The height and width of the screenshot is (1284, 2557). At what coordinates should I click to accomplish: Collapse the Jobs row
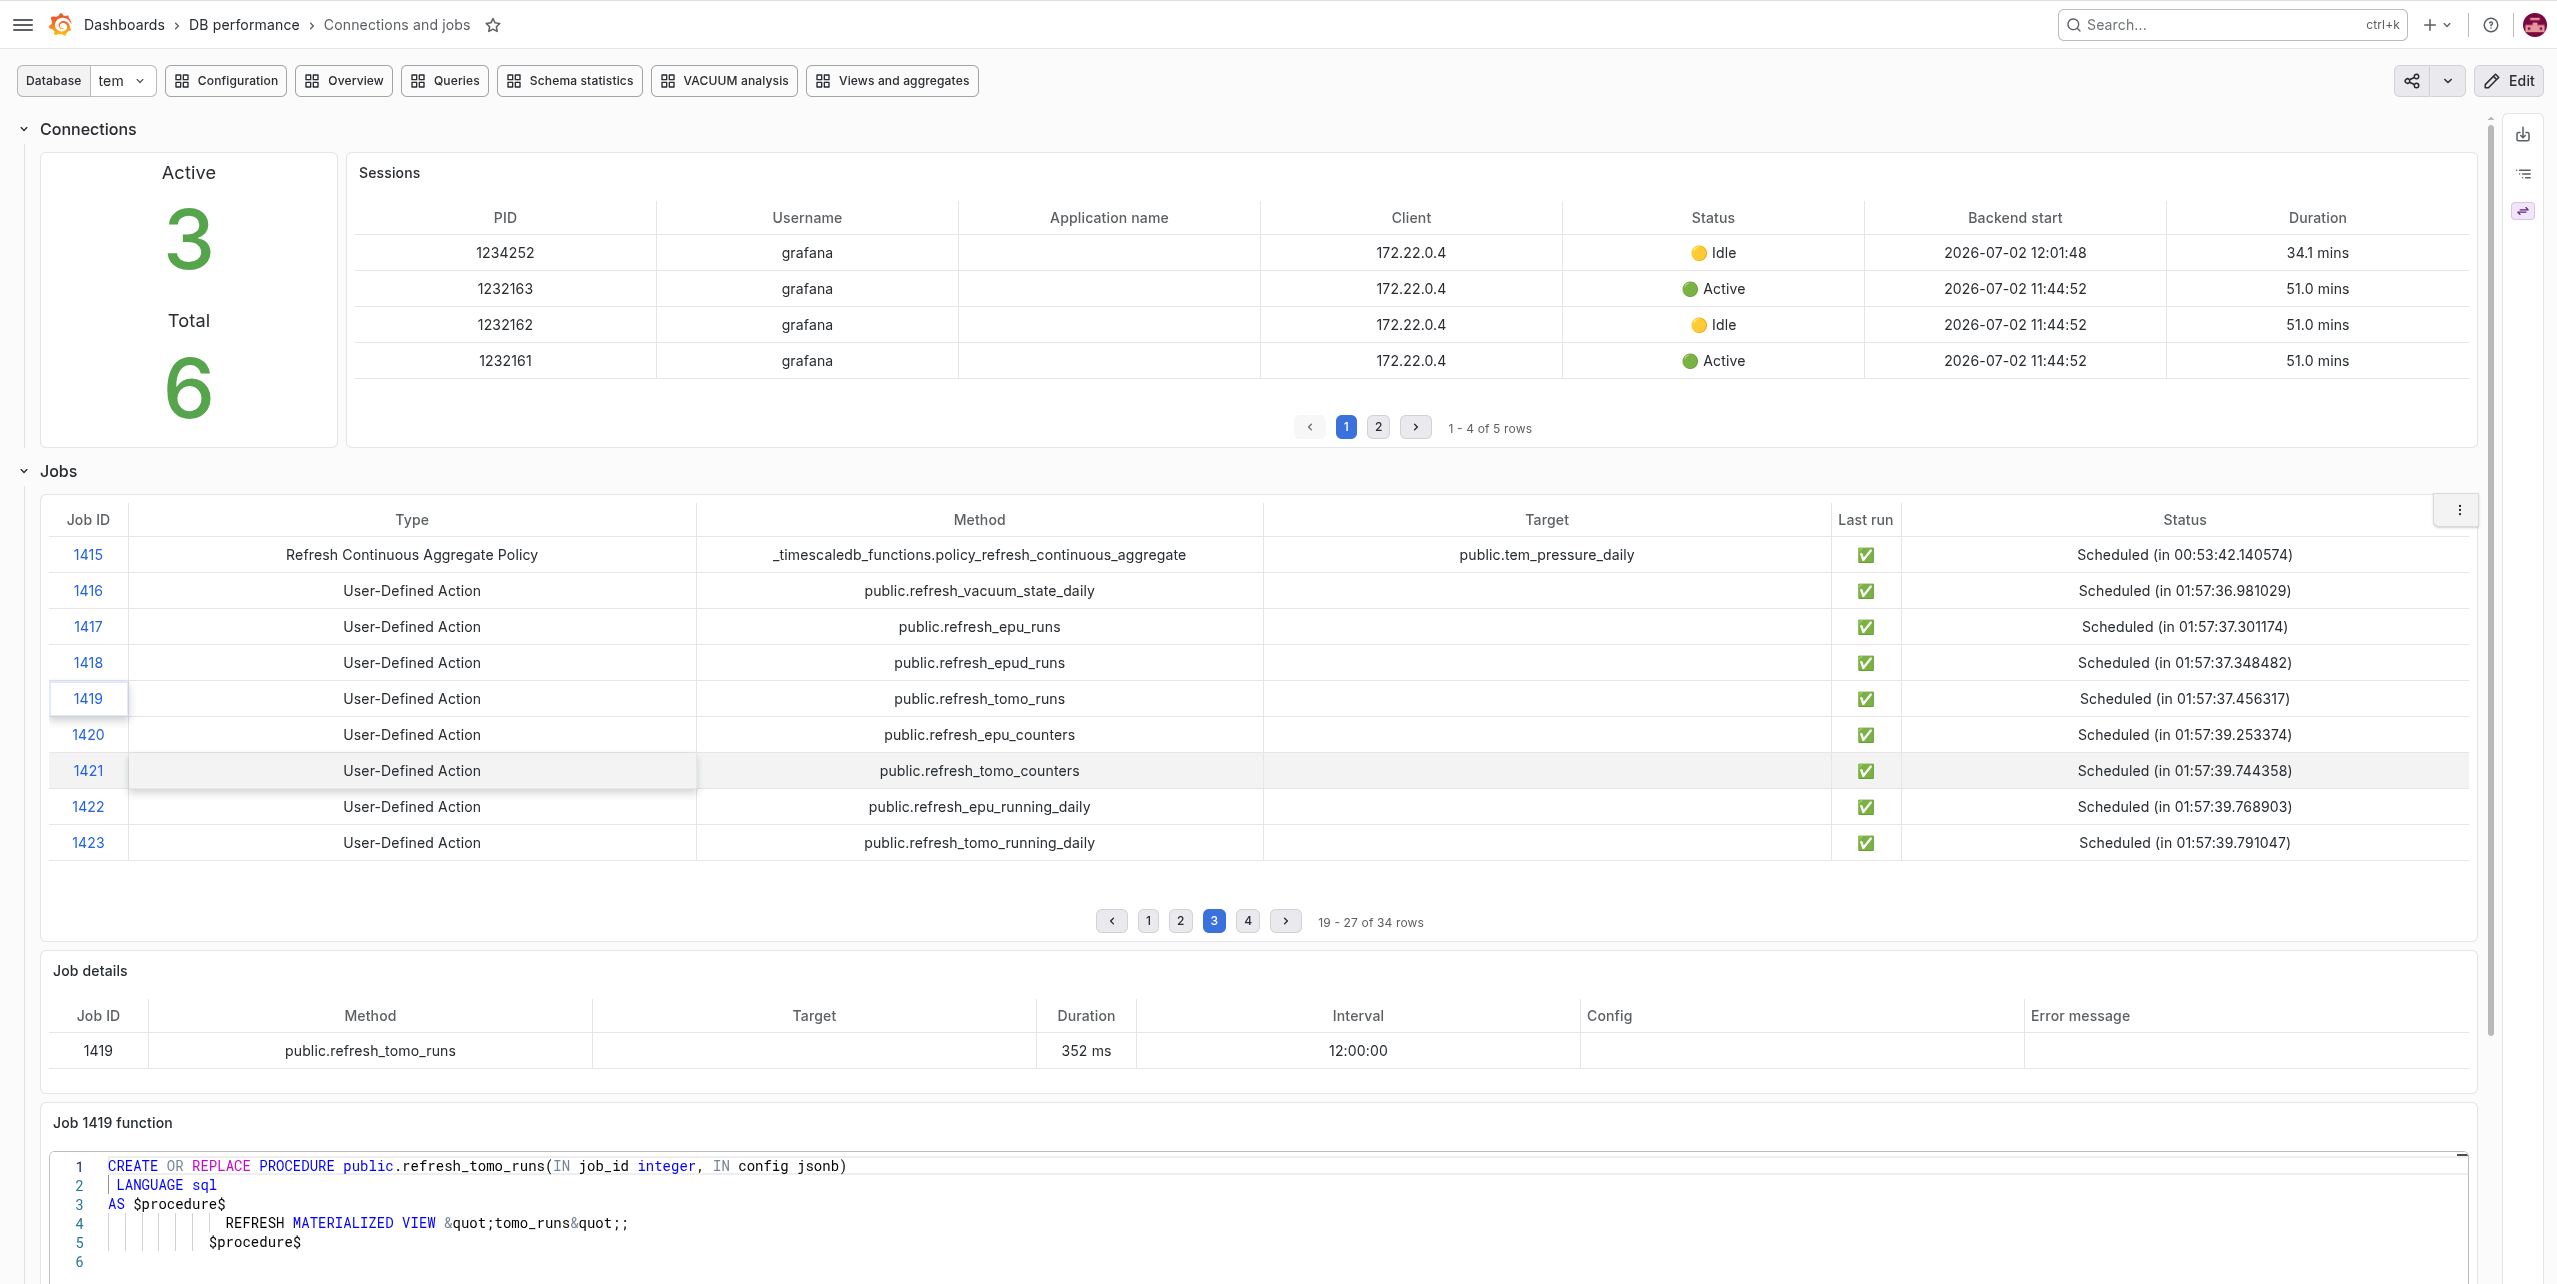pyautogui.click(x=24, y=471)
